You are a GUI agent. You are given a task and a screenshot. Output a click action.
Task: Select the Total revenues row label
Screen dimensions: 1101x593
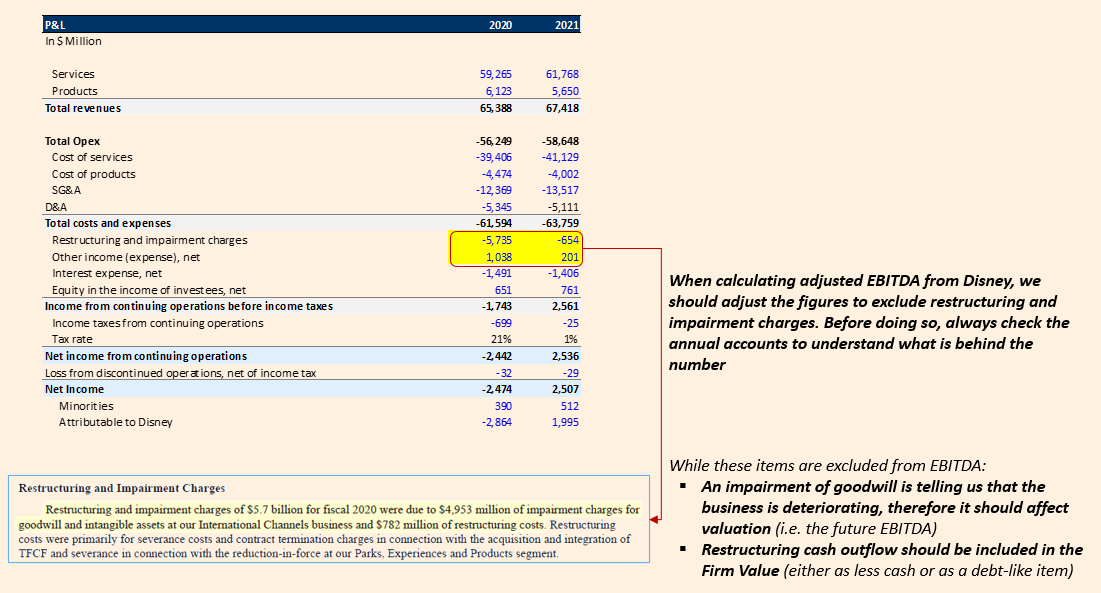click(80, 108)
